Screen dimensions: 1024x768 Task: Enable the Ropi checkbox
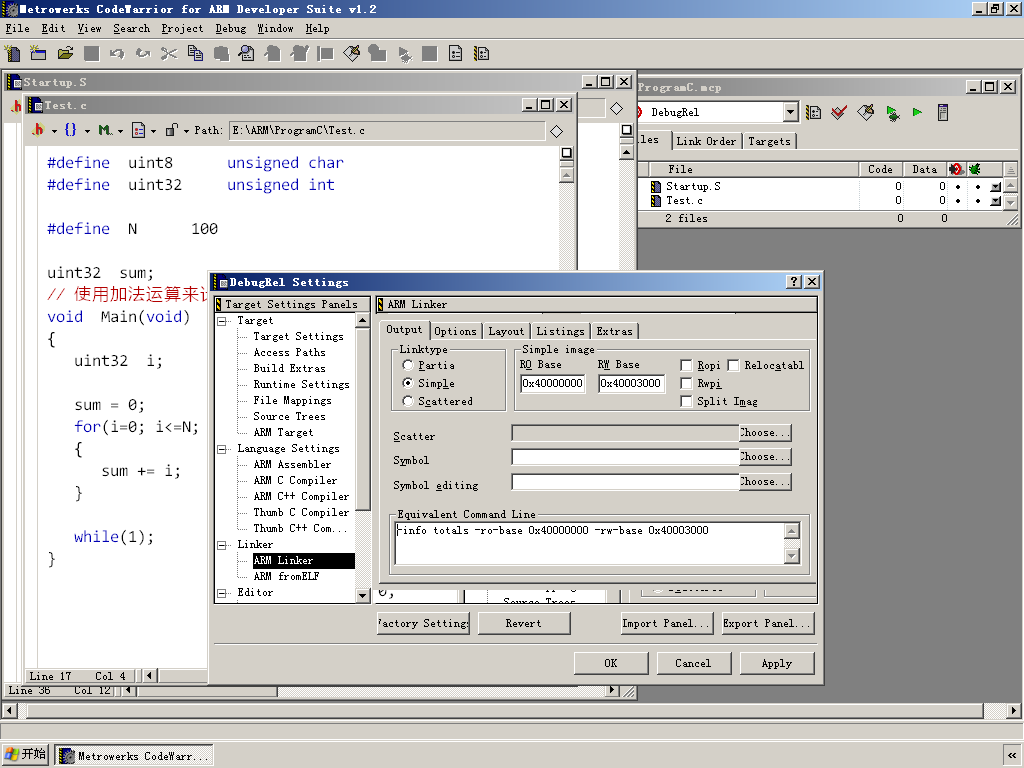(x=686, y=365)
